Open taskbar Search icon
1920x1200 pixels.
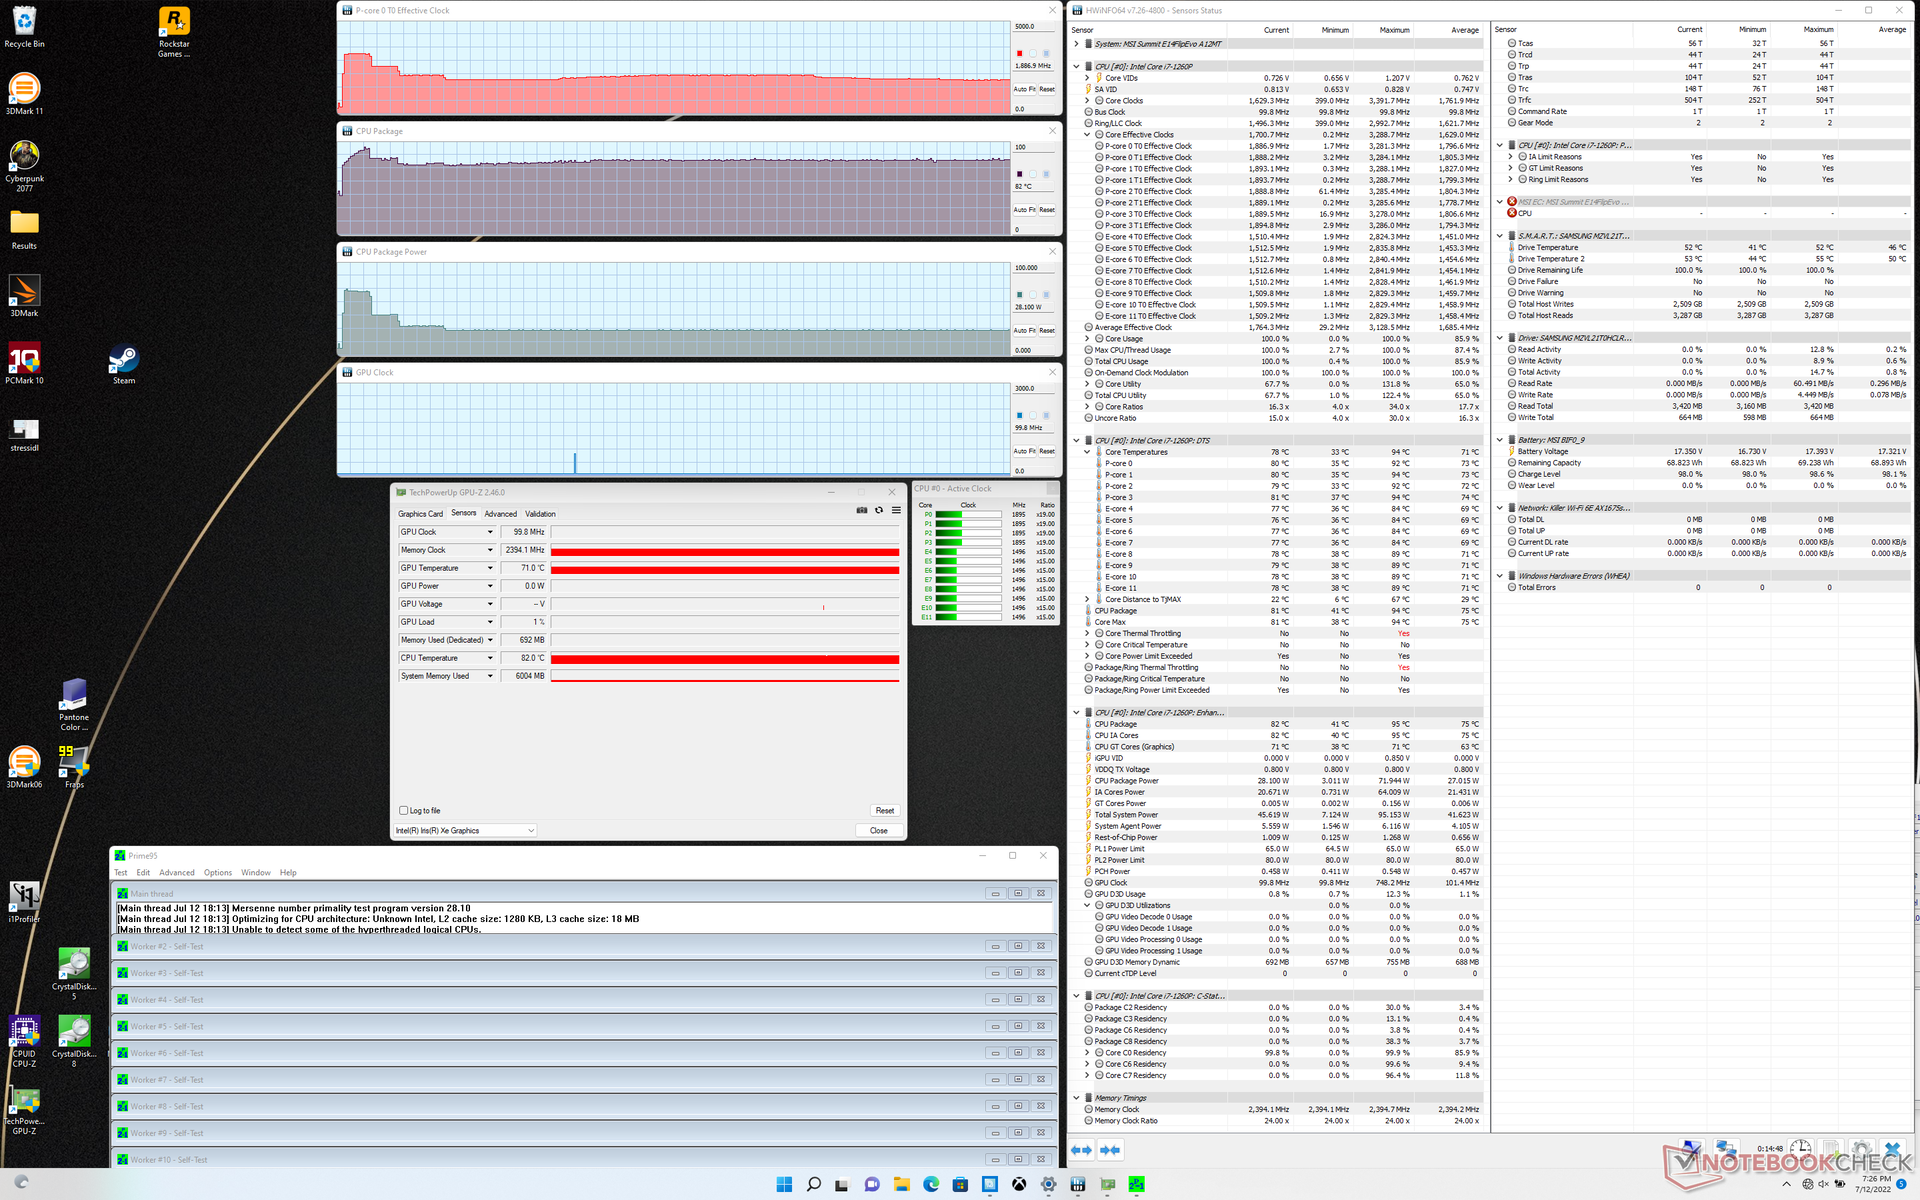pos(813,1184)
